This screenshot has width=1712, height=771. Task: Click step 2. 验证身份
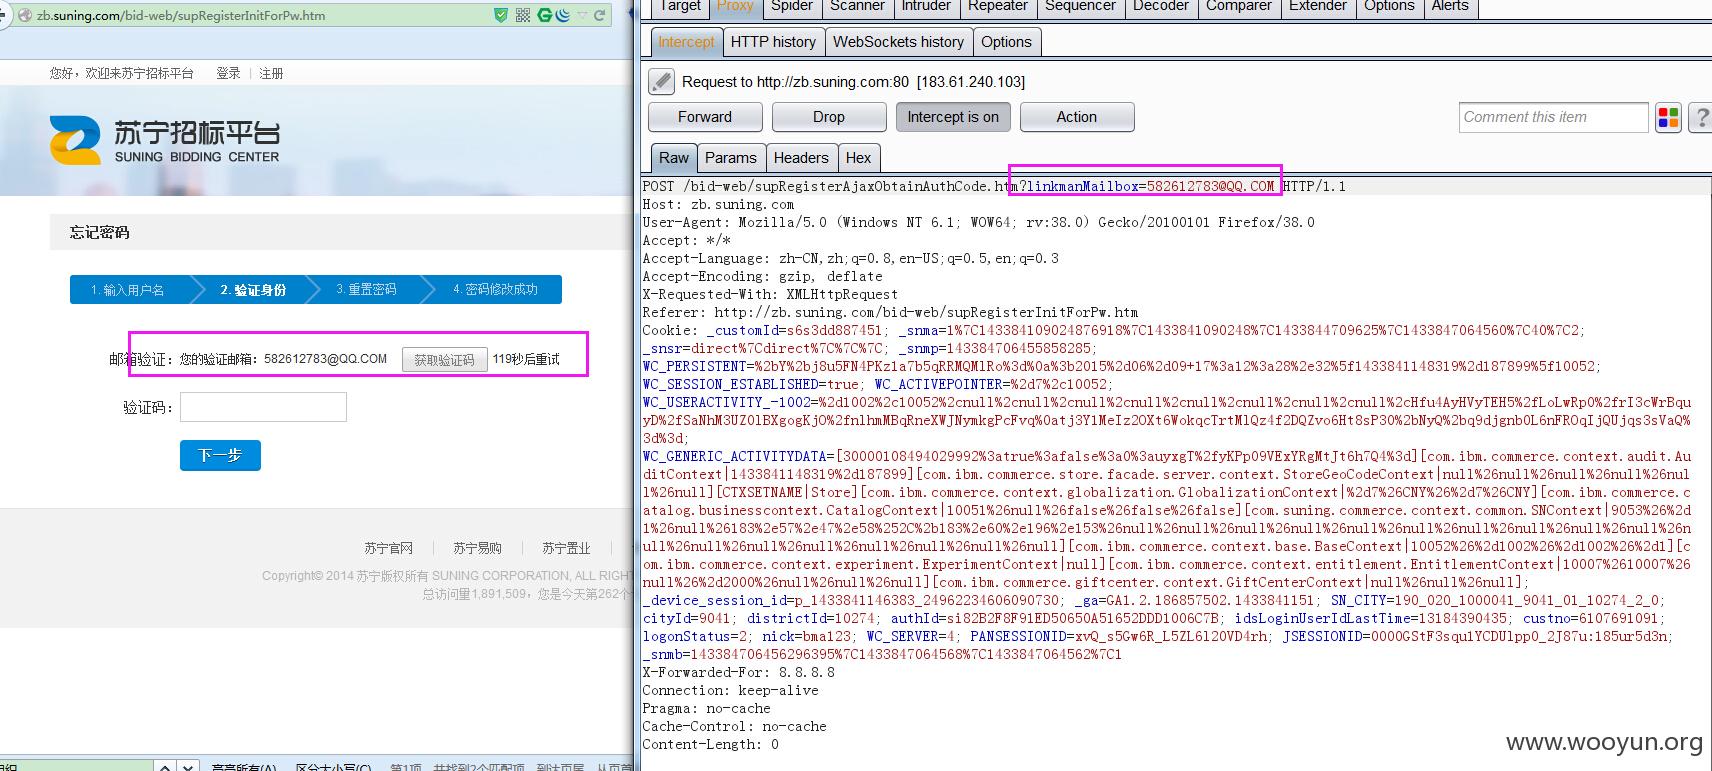[x=253, y=290]
